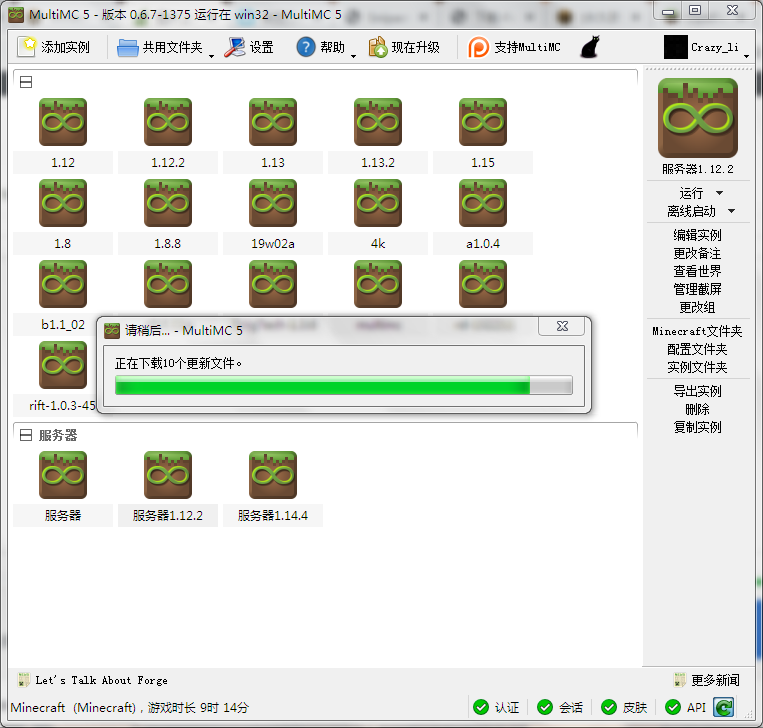Select the 服务器1.14.4 instance icon
Image resolution: width=763 pixels, height=728 pixels.
pos(273,475)
